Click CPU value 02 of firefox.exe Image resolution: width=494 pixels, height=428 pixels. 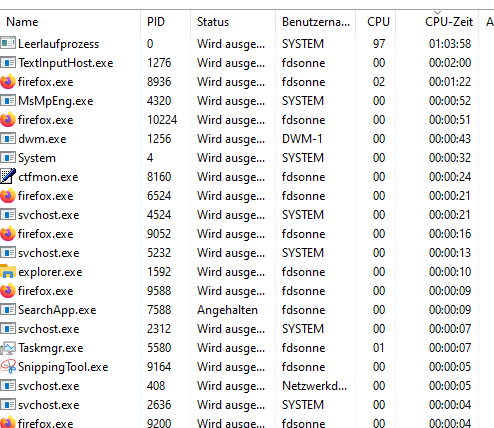[x=379, y=82]
